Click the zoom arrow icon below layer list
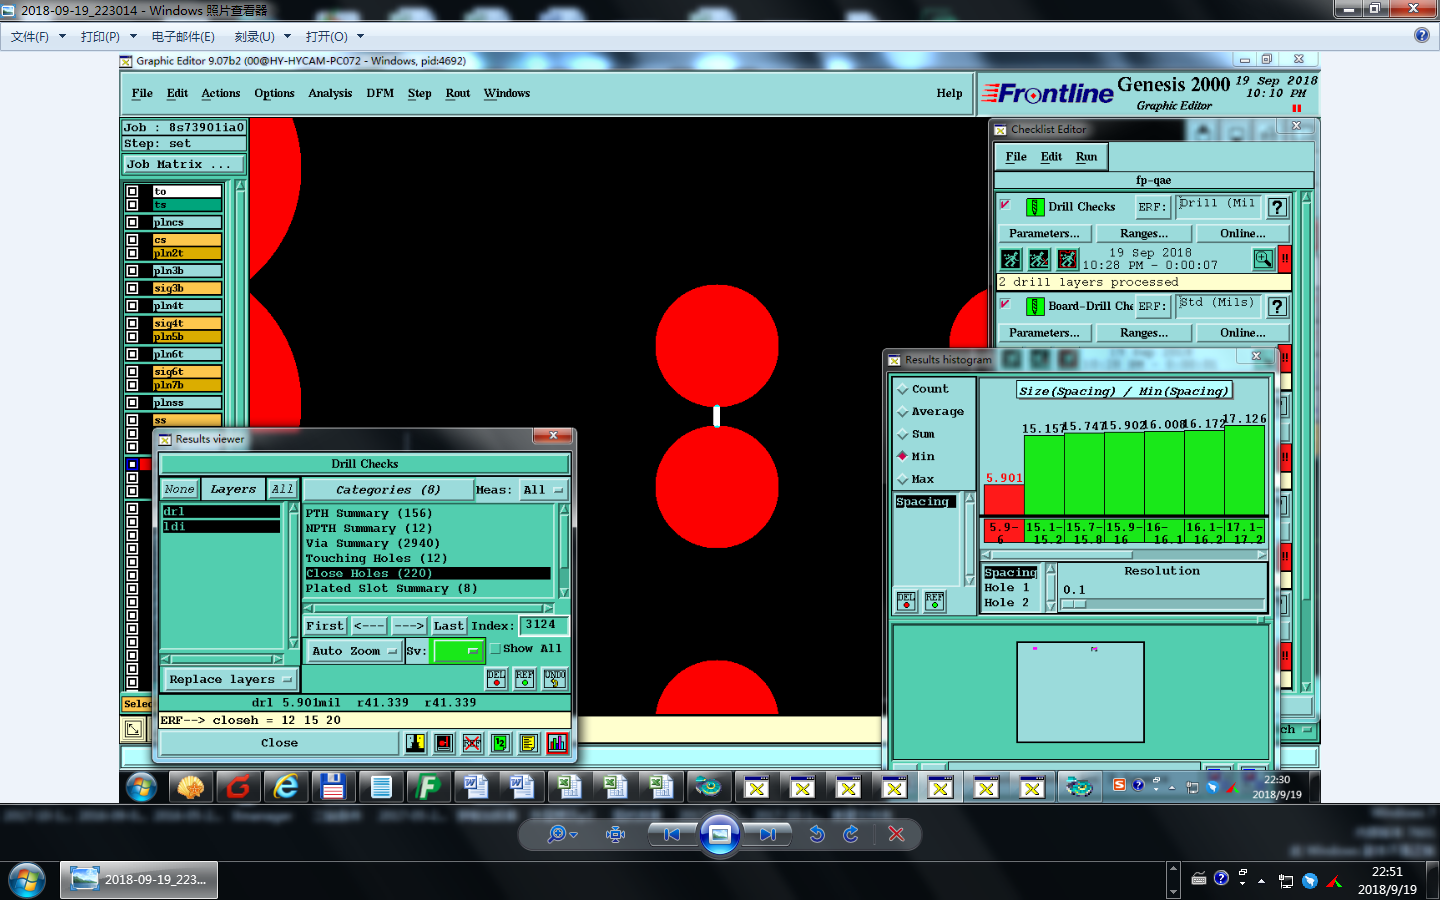Screen dimensions: 1440x900 tap(133, 730)
